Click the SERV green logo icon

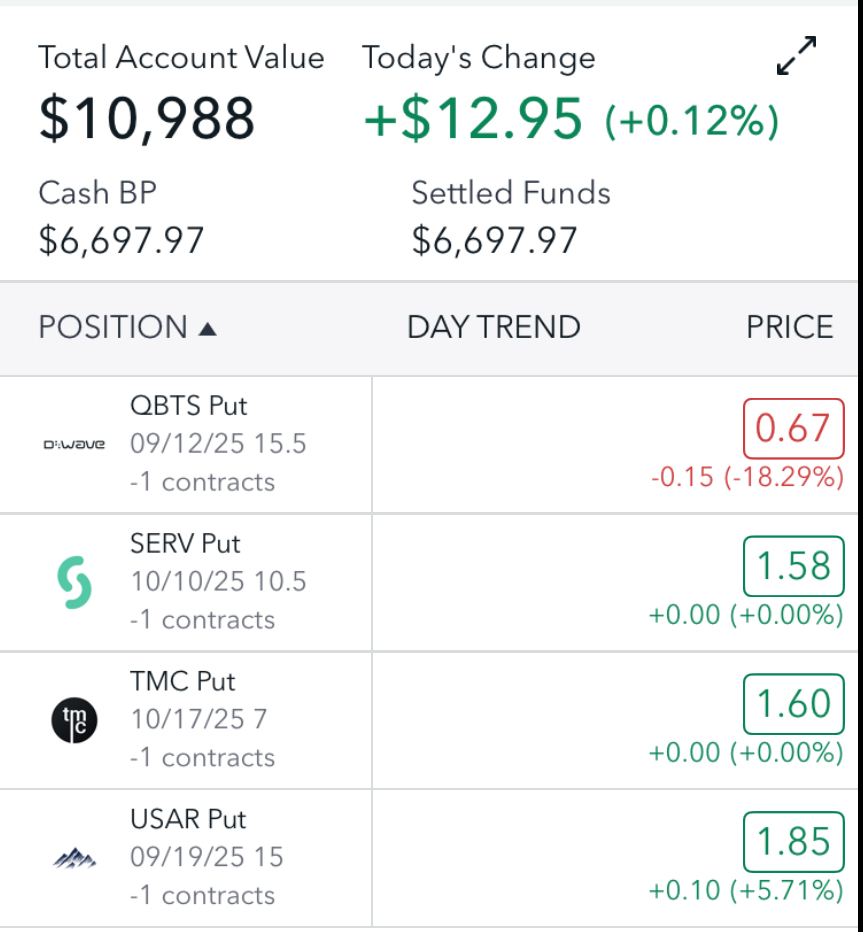[74, 582]
